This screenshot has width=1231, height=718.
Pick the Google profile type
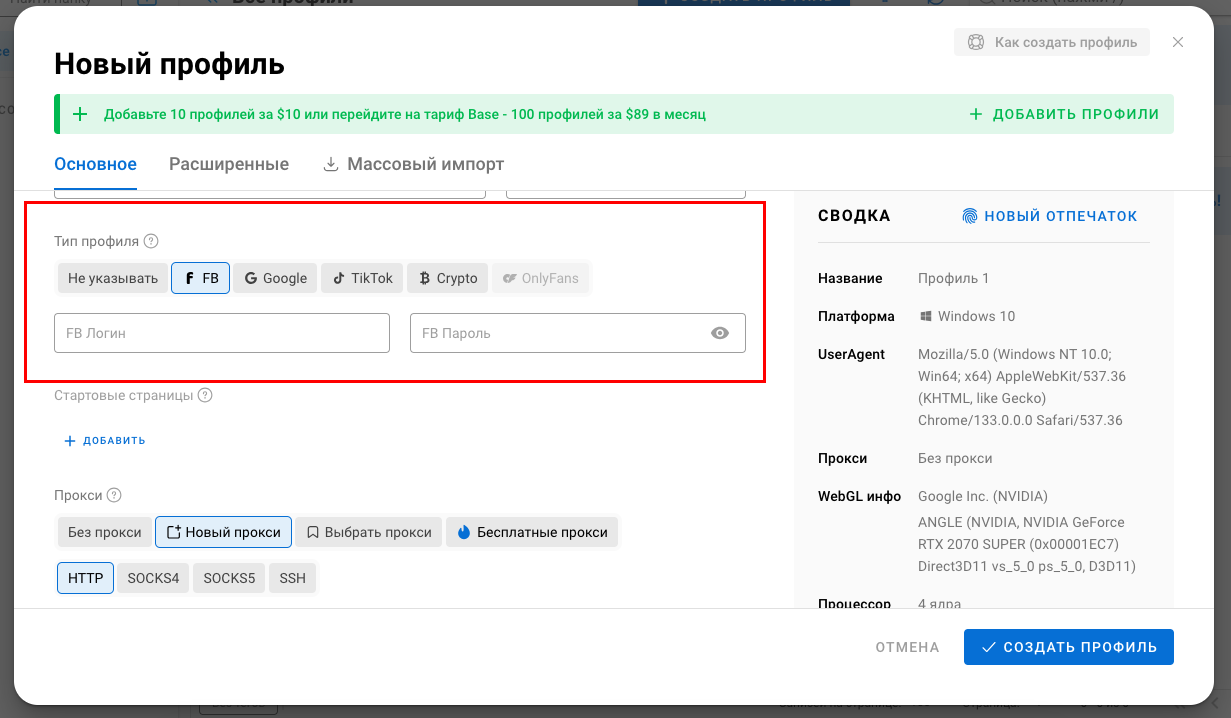pos(275,278)
